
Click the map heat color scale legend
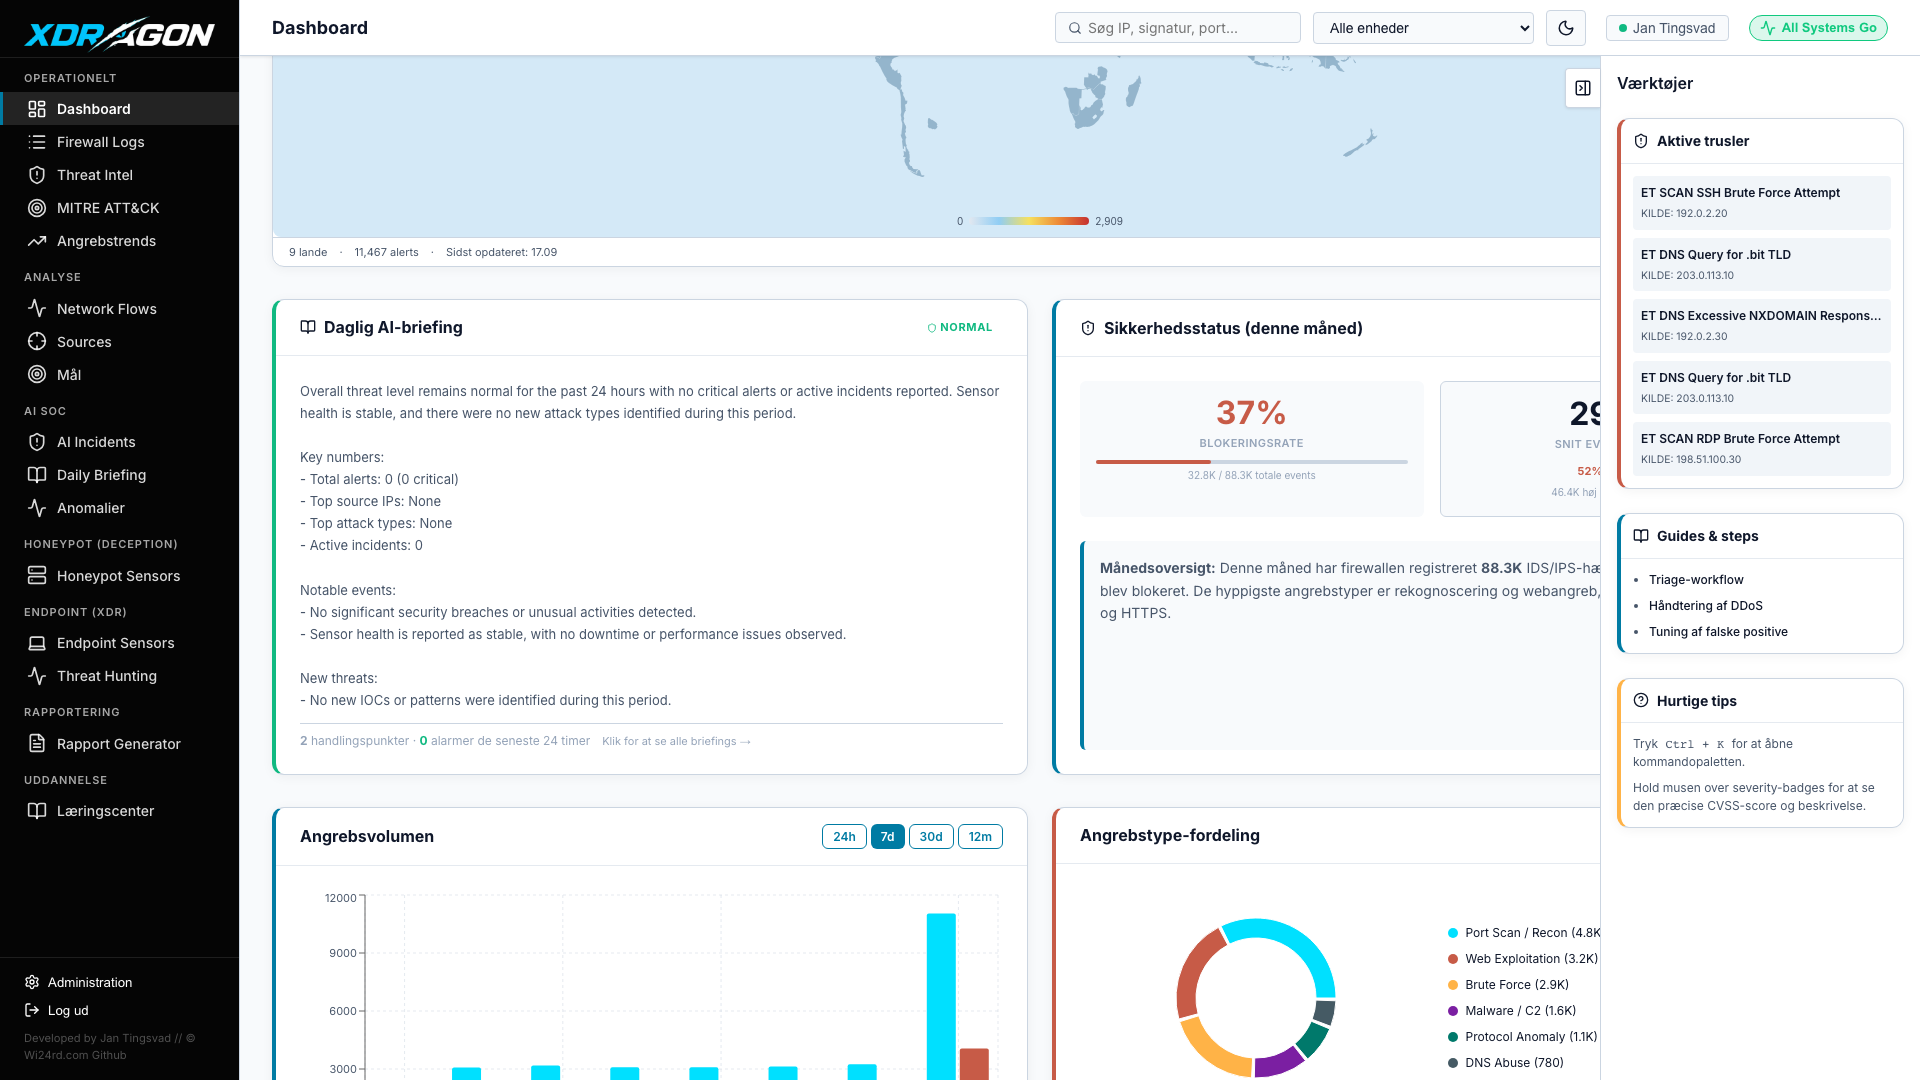coord(1031,221)
